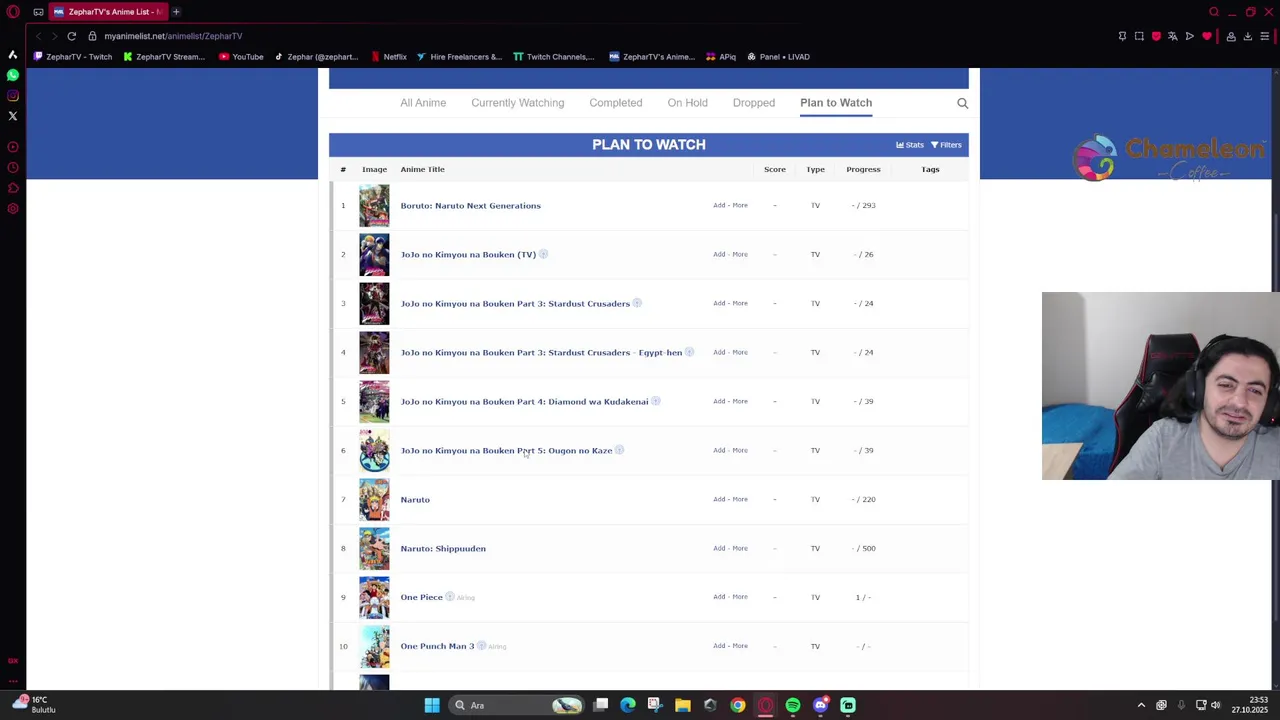Open ZepharTV - Twitch bookmark
1280x720 pixels.
tap(72, 57)
